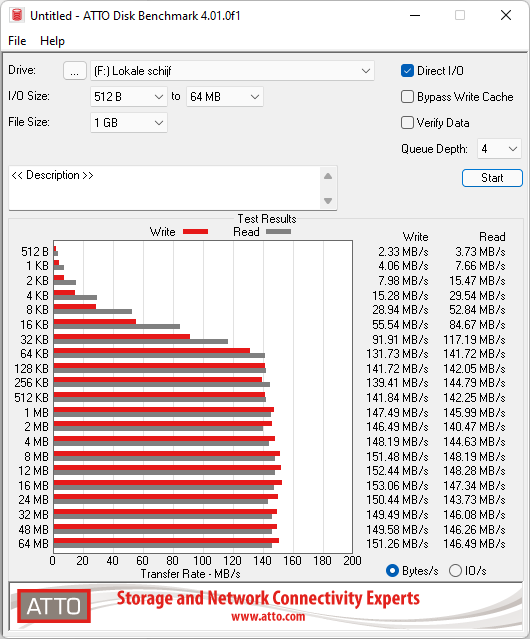The height and width of the screenshot is (639, 530).
Task: Open the Queue Depth dropdown
Action: (499, 149)
